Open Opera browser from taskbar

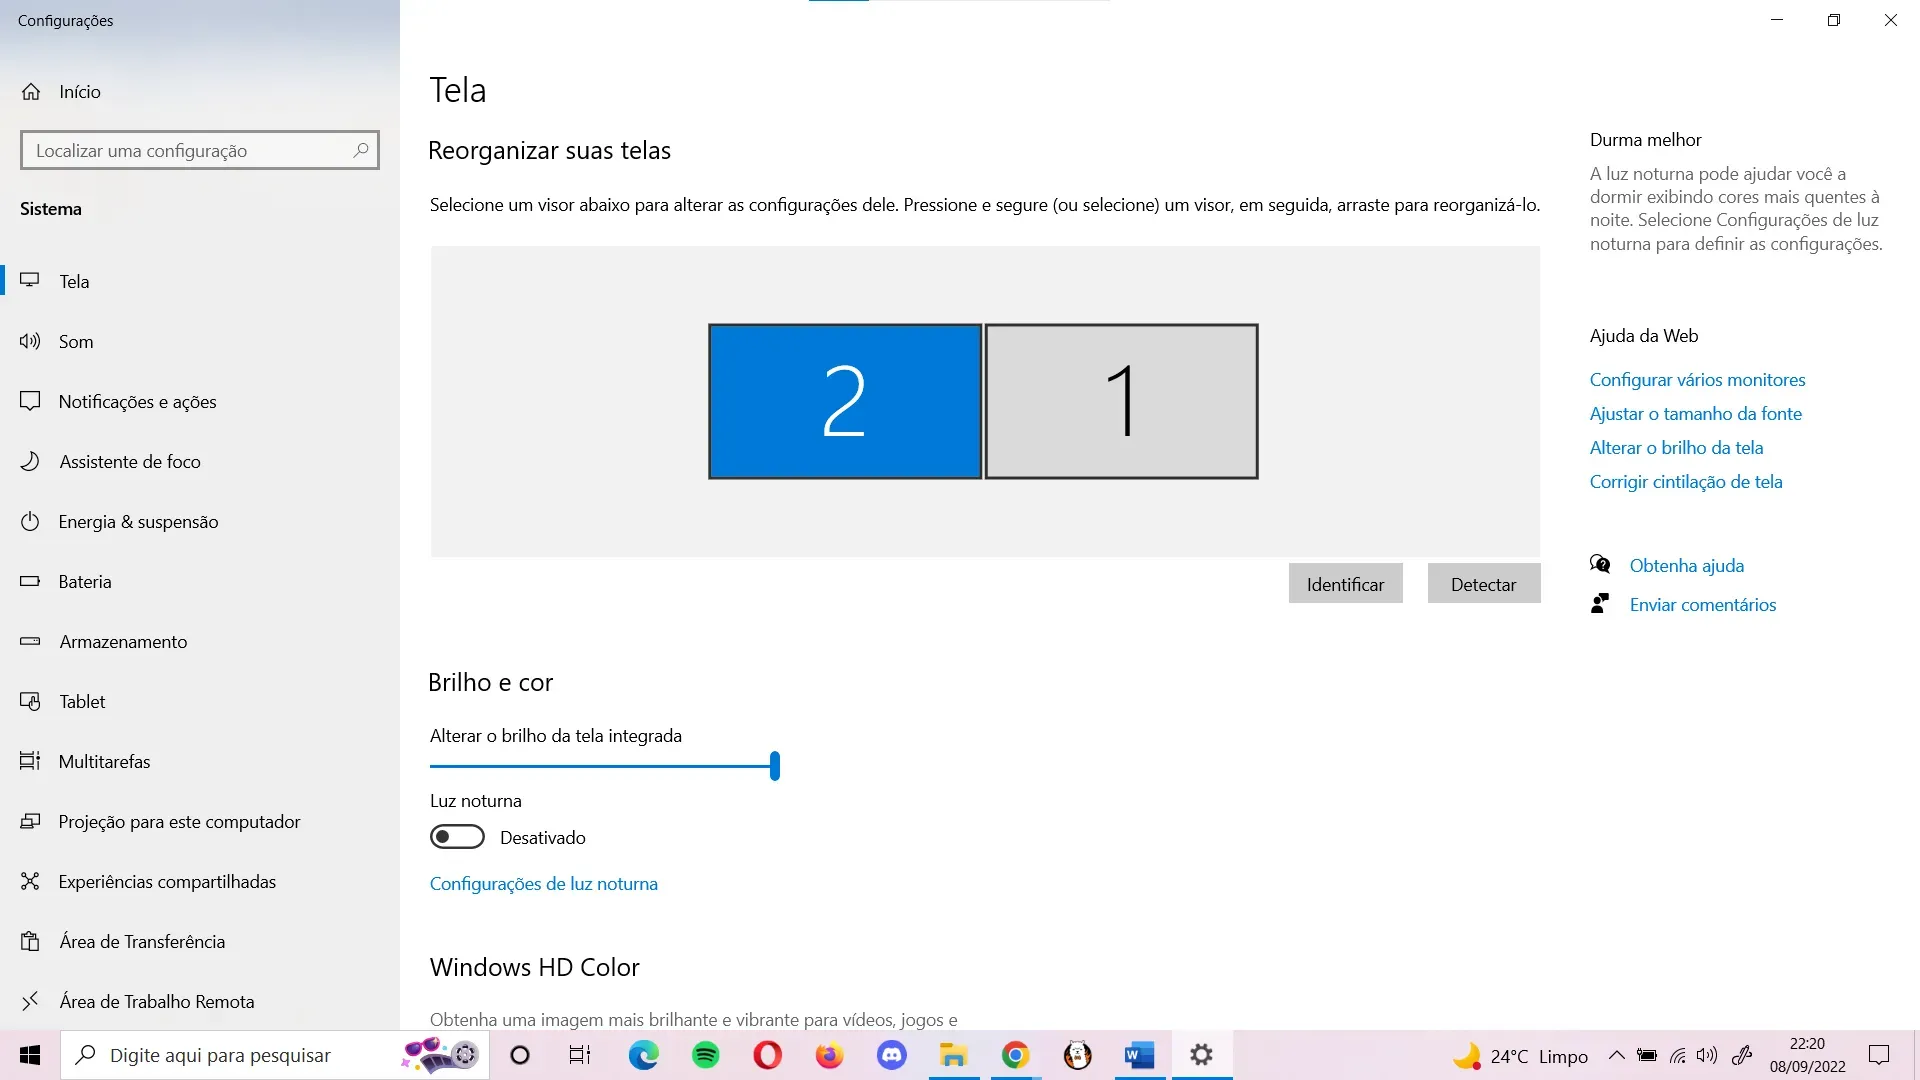point(768,1055)
